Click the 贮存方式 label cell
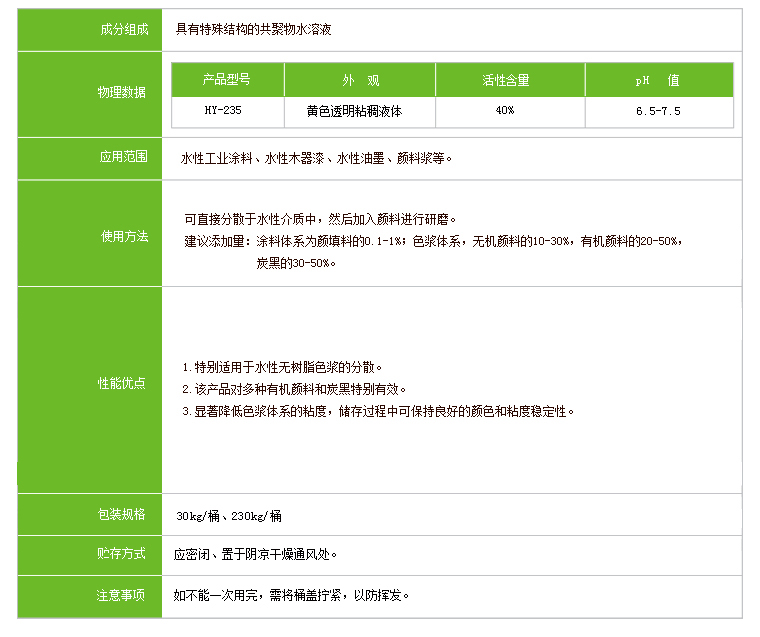The image size is (760, 637). coord(121,553)
